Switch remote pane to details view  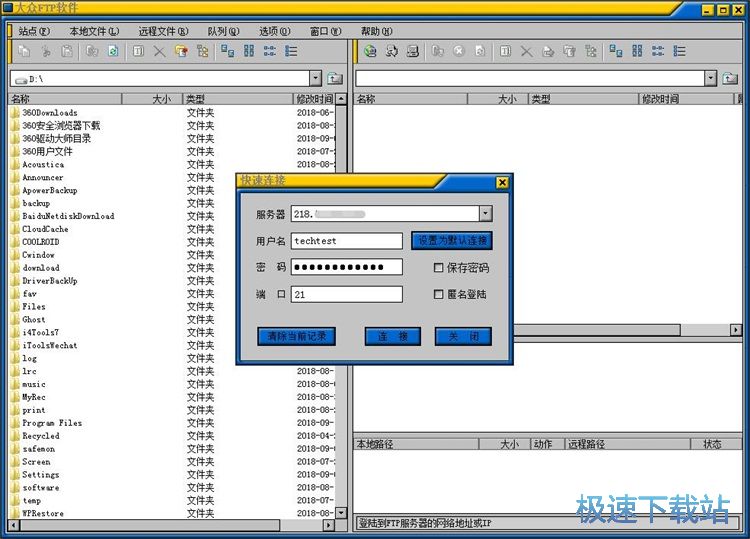point(679,51)
